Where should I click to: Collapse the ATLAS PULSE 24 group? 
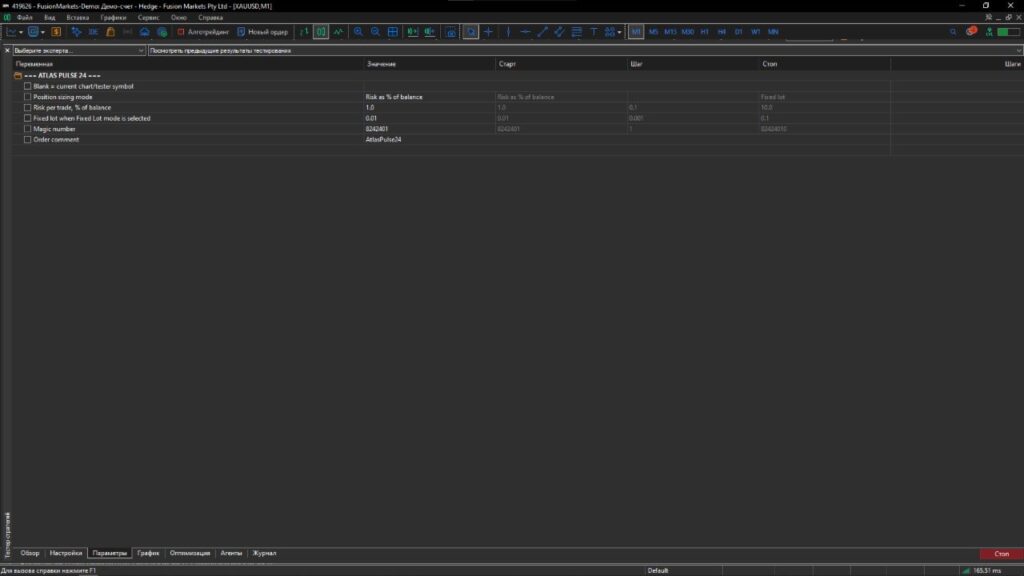(x=18, y=76)
